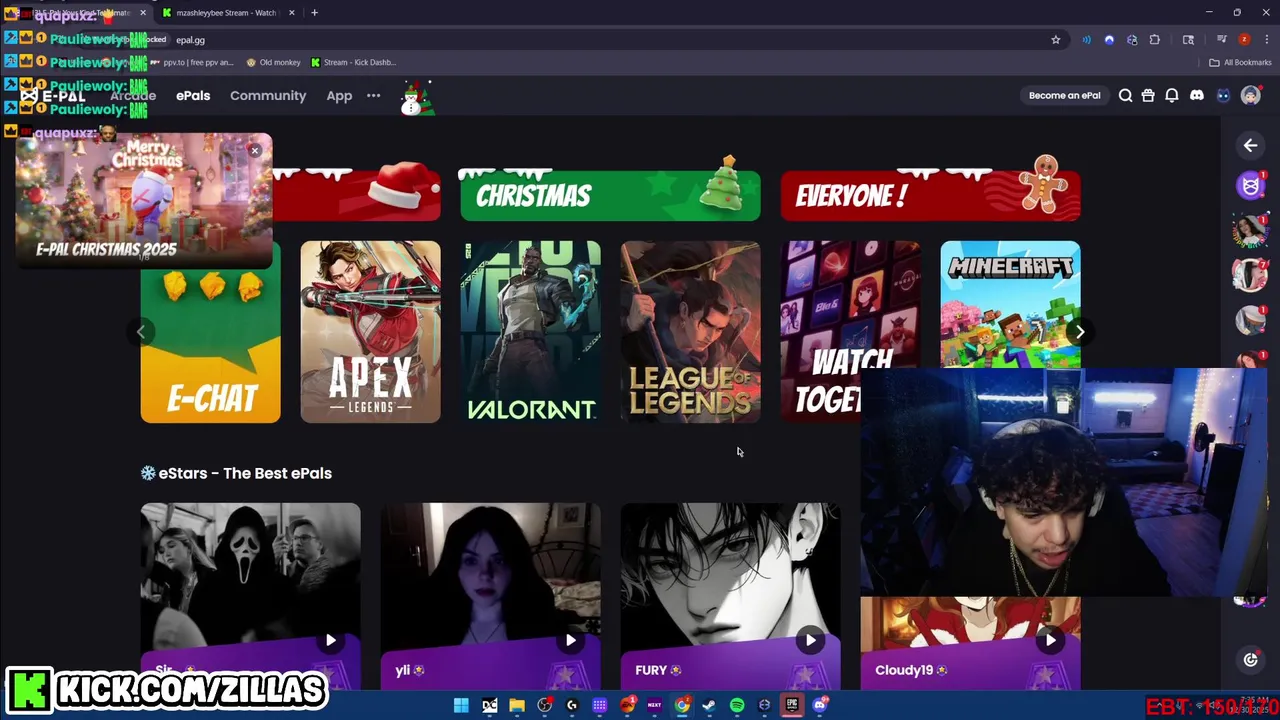The image size is (1280, 720).
Task: Click the blue cat mascot icon
Action: [x=1223, y=96]
